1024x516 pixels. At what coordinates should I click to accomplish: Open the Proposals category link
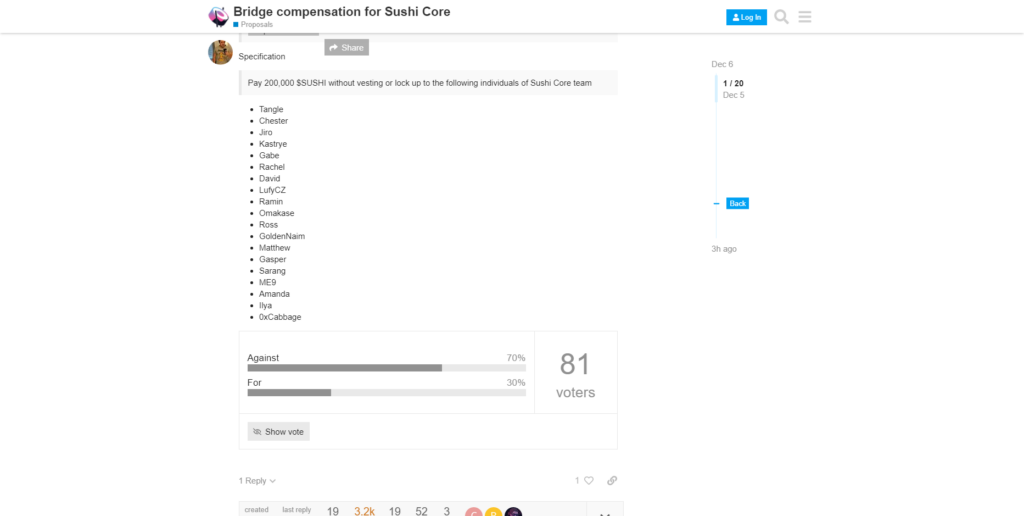coord(253,24)
